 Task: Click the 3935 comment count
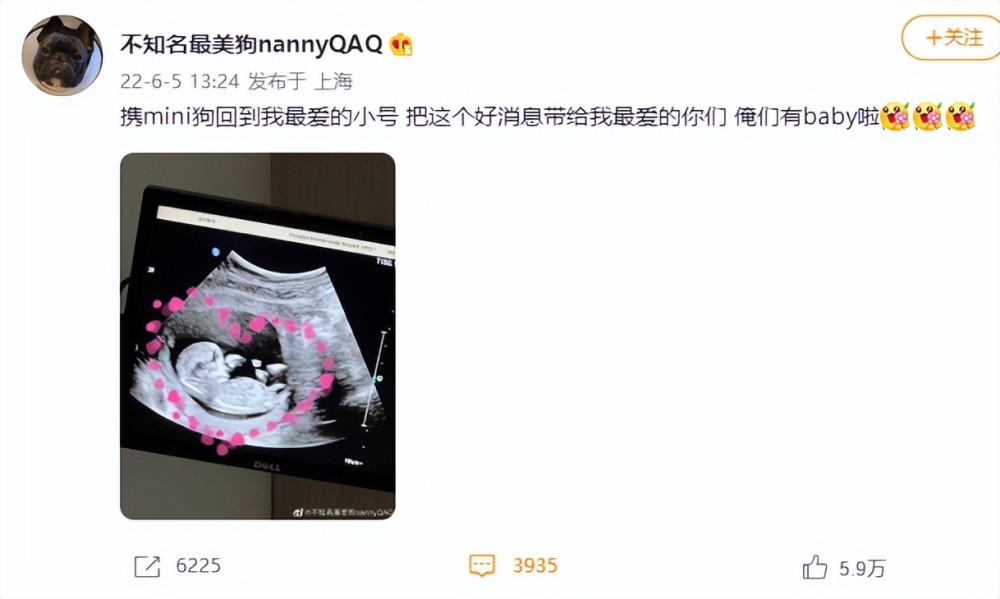click(535, 566)
